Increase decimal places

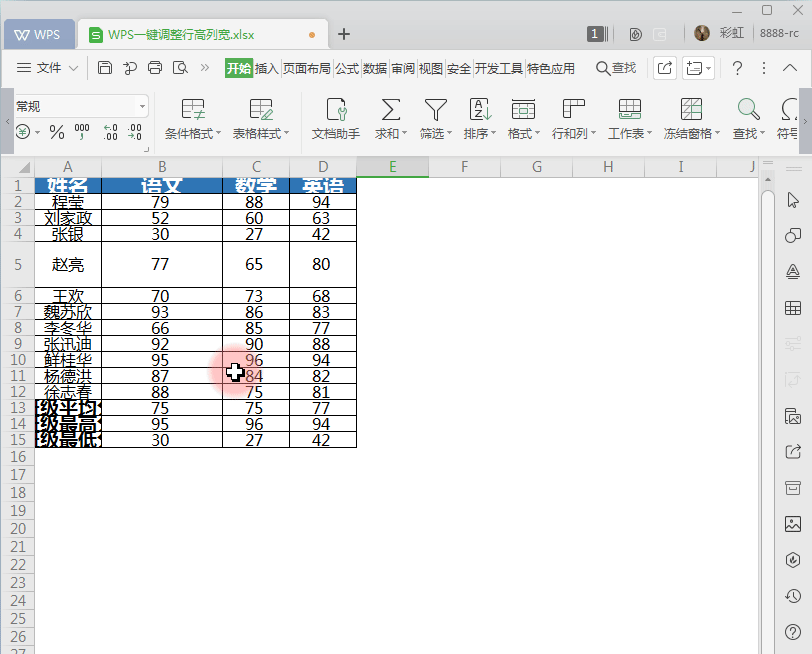pos(110,132)
